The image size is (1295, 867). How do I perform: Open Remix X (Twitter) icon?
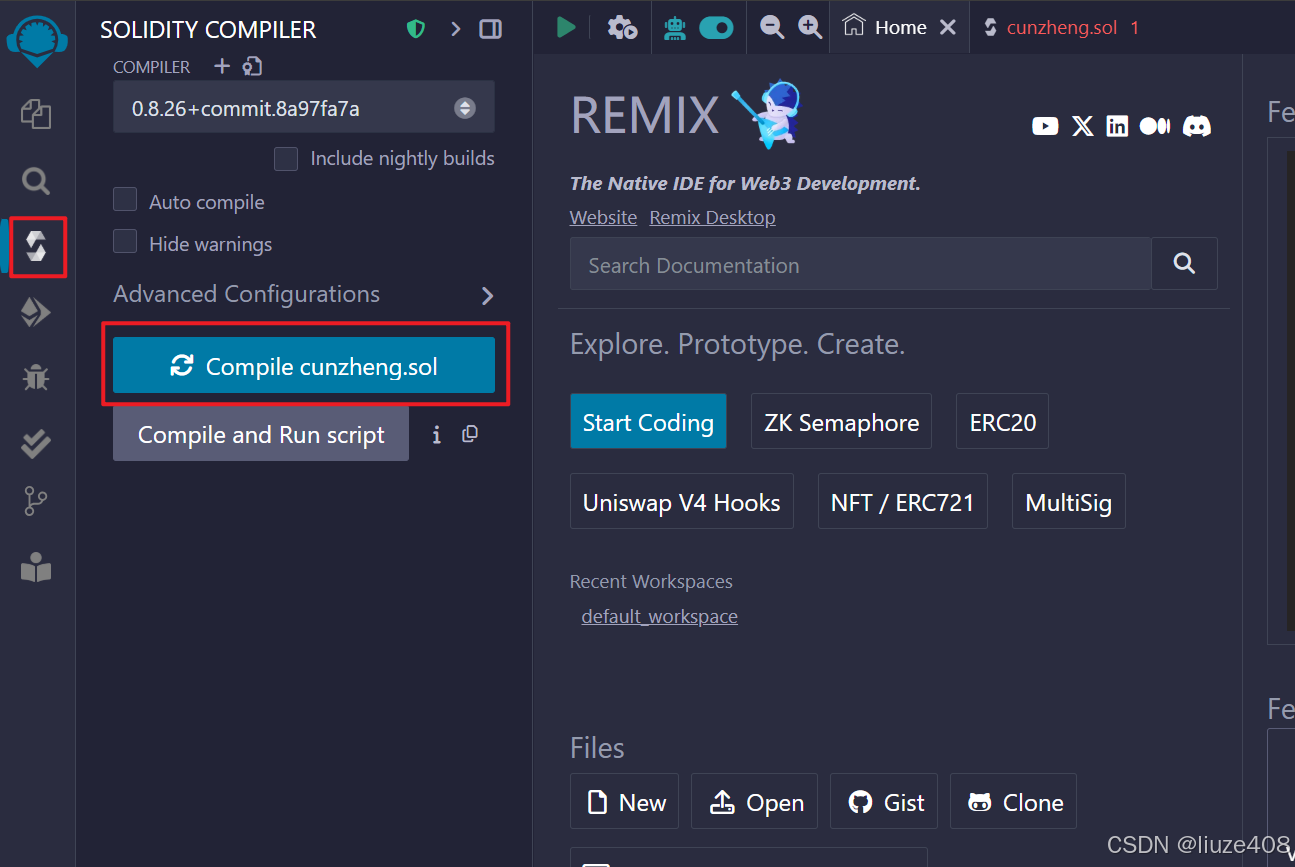[1083, 126]
